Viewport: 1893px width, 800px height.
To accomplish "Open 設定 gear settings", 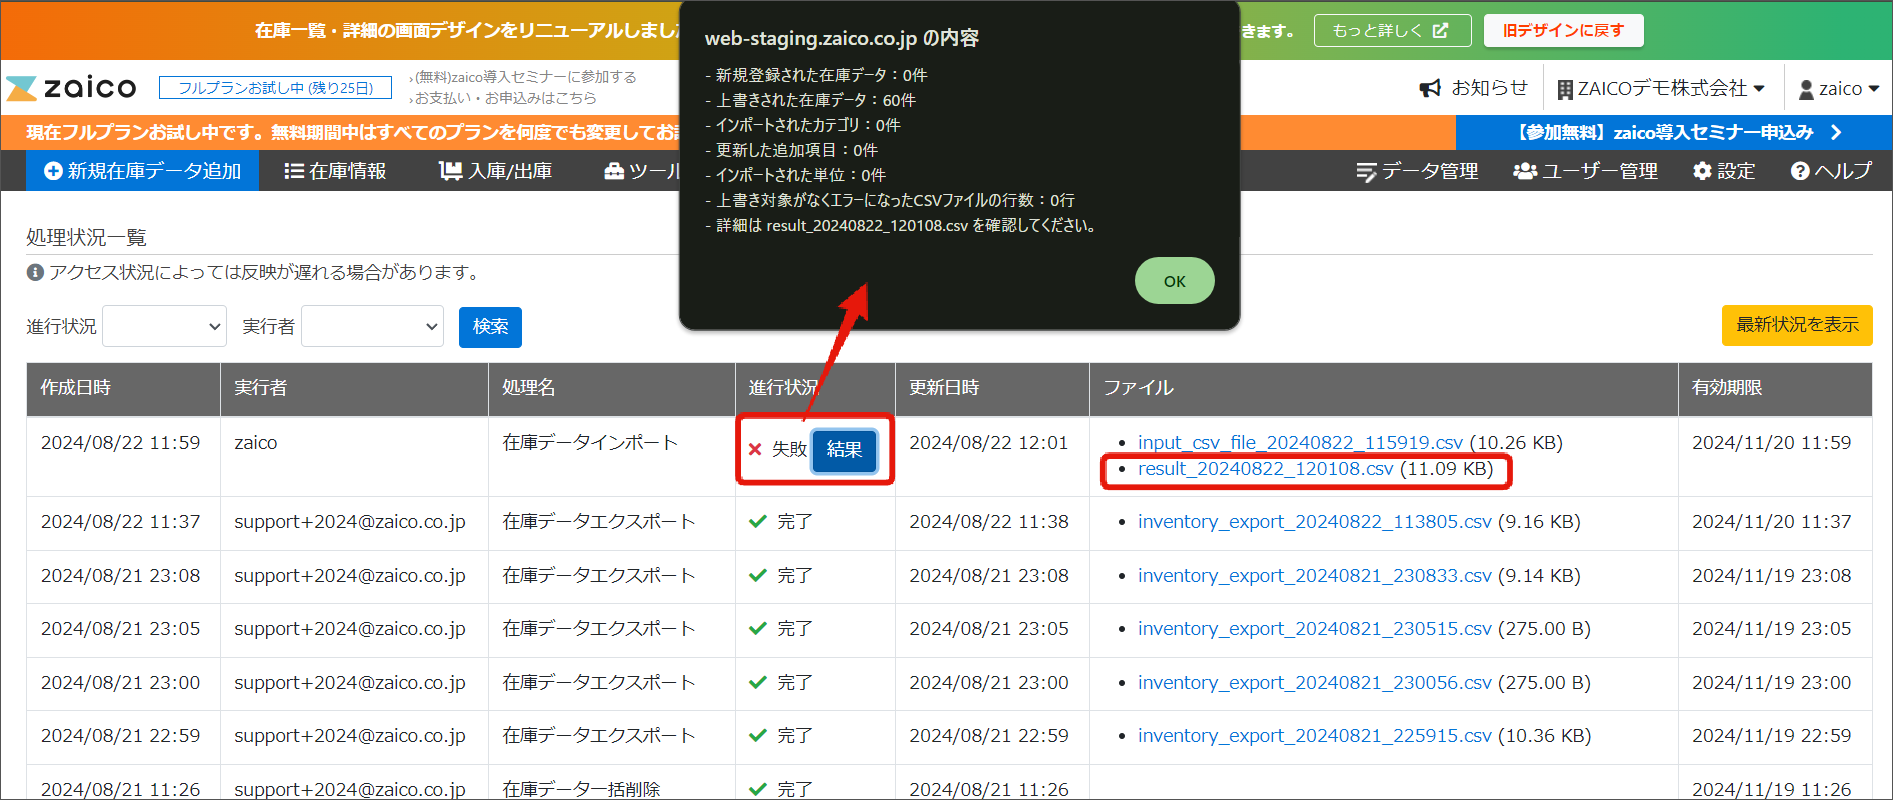I will click(1723, 171).
